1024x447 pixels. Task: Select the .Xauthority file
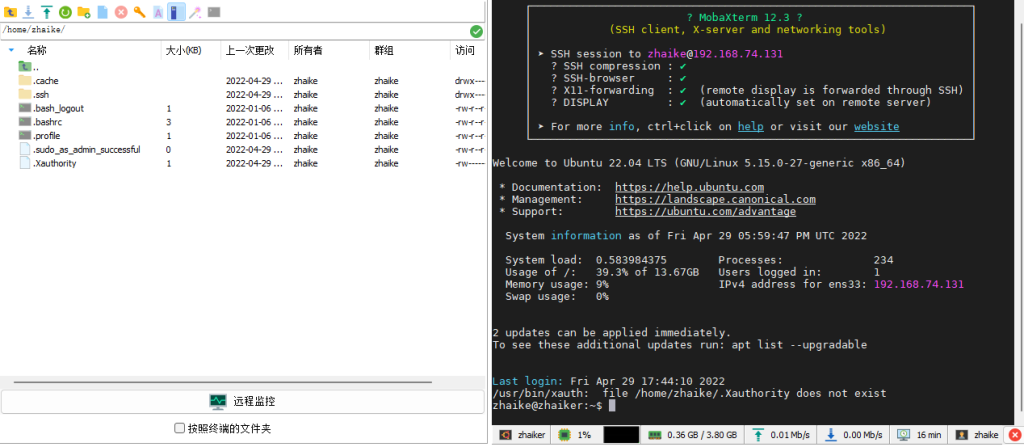[x=242, y=163]
